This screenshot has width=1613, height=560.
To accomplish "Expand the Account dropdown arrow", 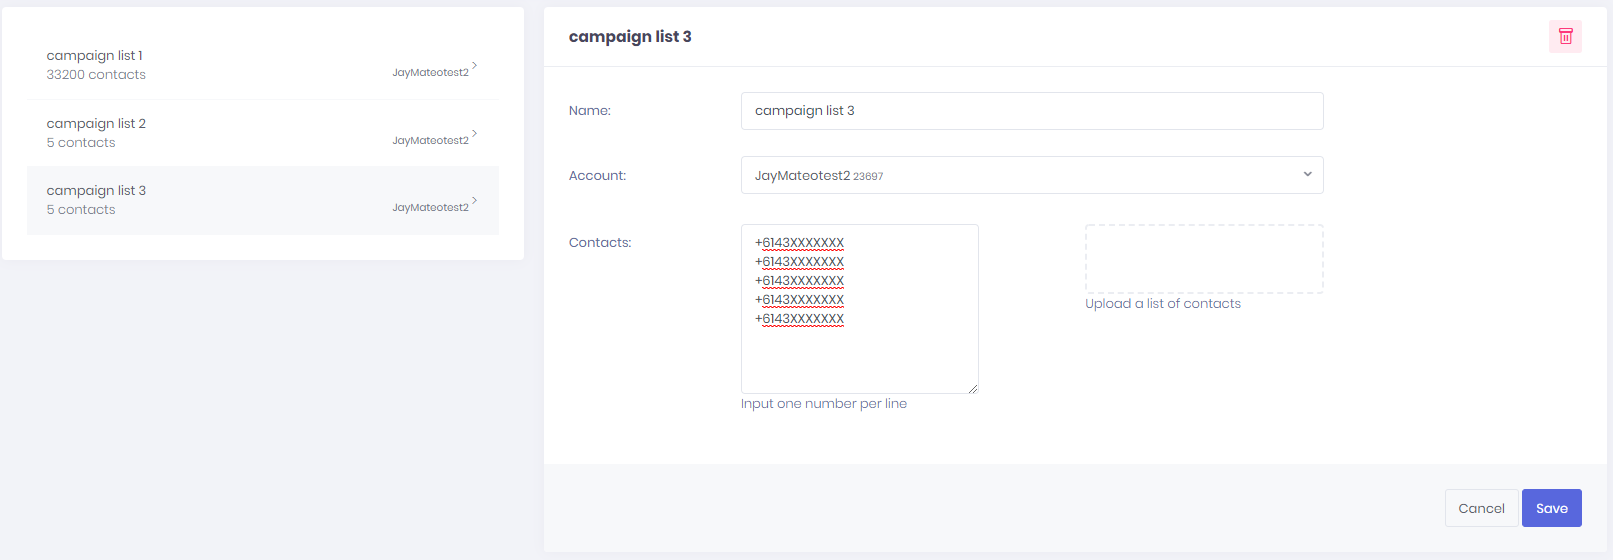I will click(x=1307, y=174).
